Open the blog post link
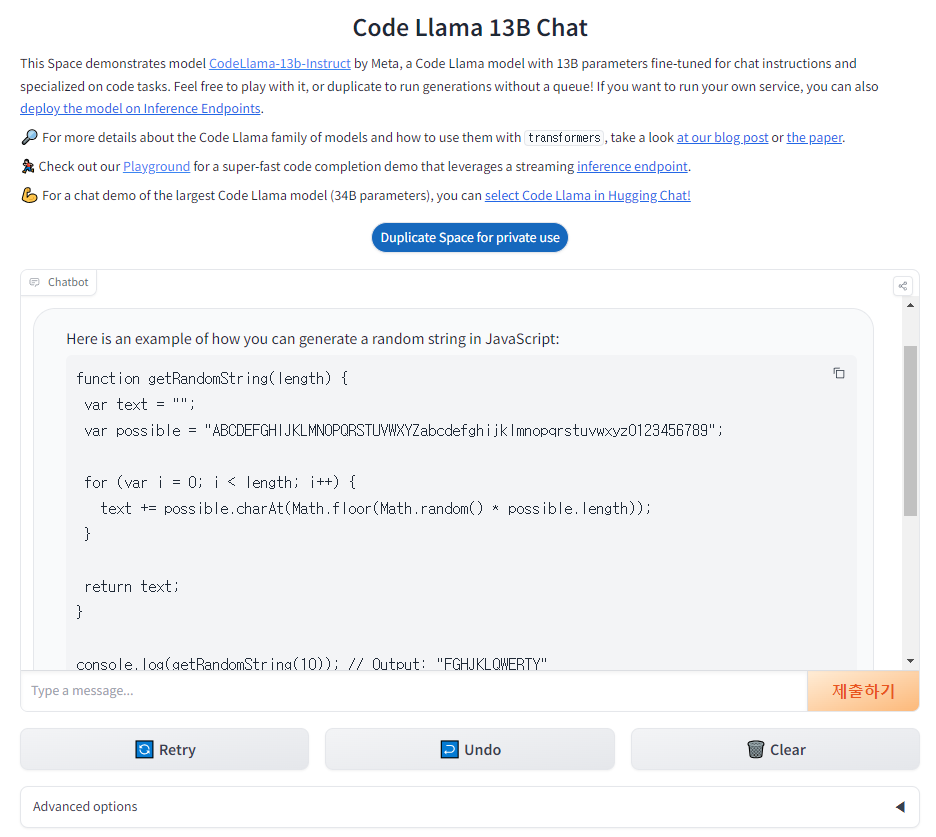Image resolution: width=936 pixels, height=837 pixels. [722, 137]
